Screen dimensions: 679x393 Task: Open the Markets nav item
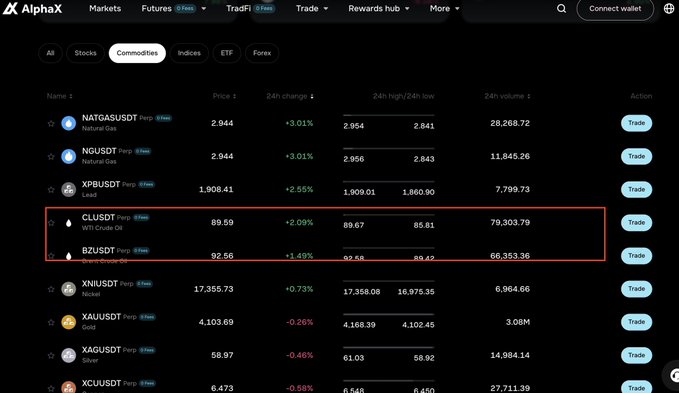coord(105,9)
